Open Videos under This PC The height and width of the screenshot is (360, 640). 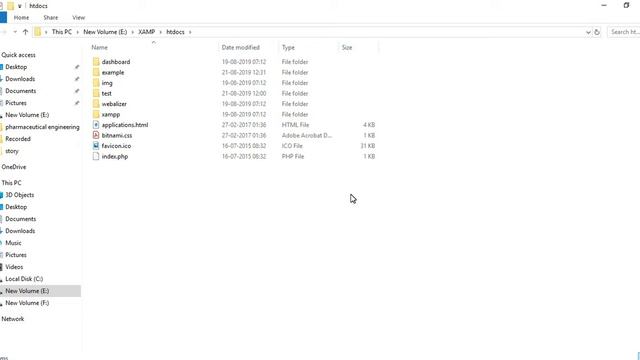(14, 267)
